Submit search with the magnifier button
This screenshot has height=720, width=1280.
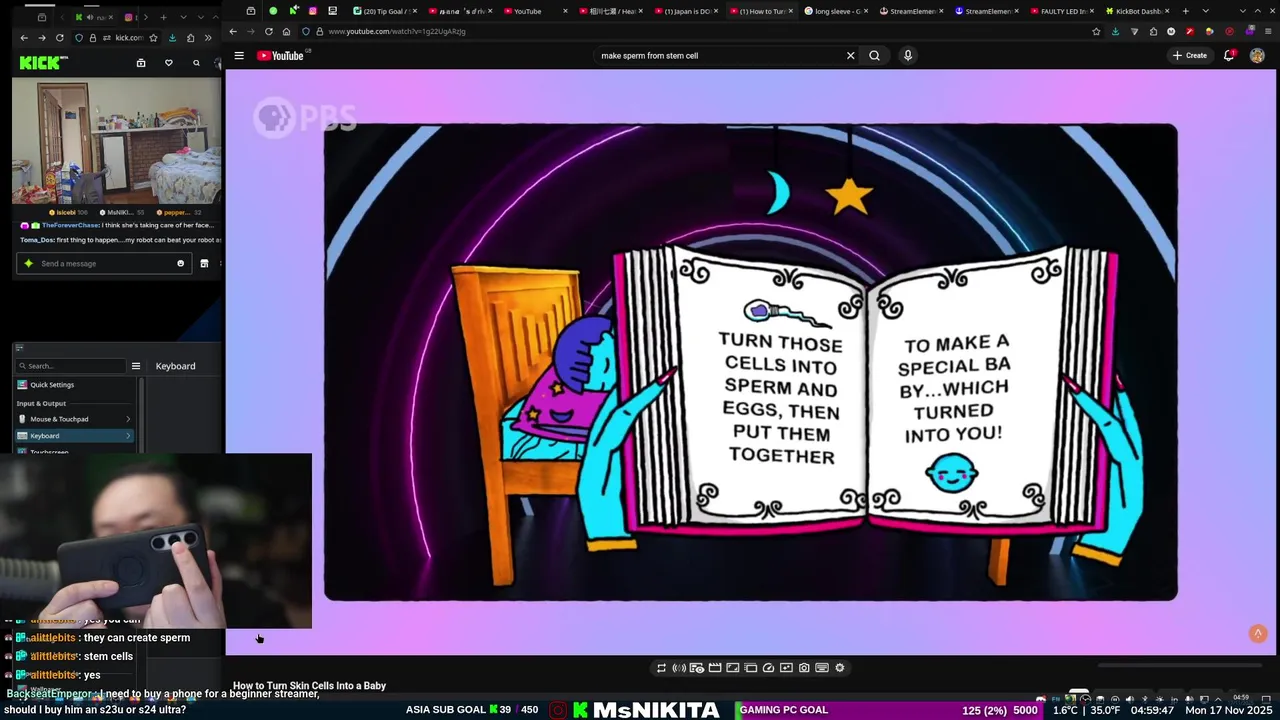[x=874, y=56]
